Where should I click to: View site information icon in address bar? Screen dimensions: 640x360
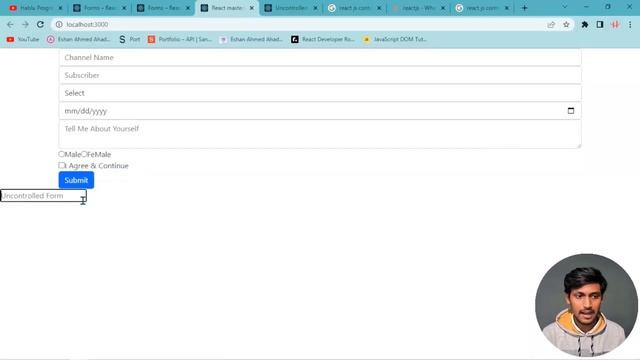[x=59, y=24]
